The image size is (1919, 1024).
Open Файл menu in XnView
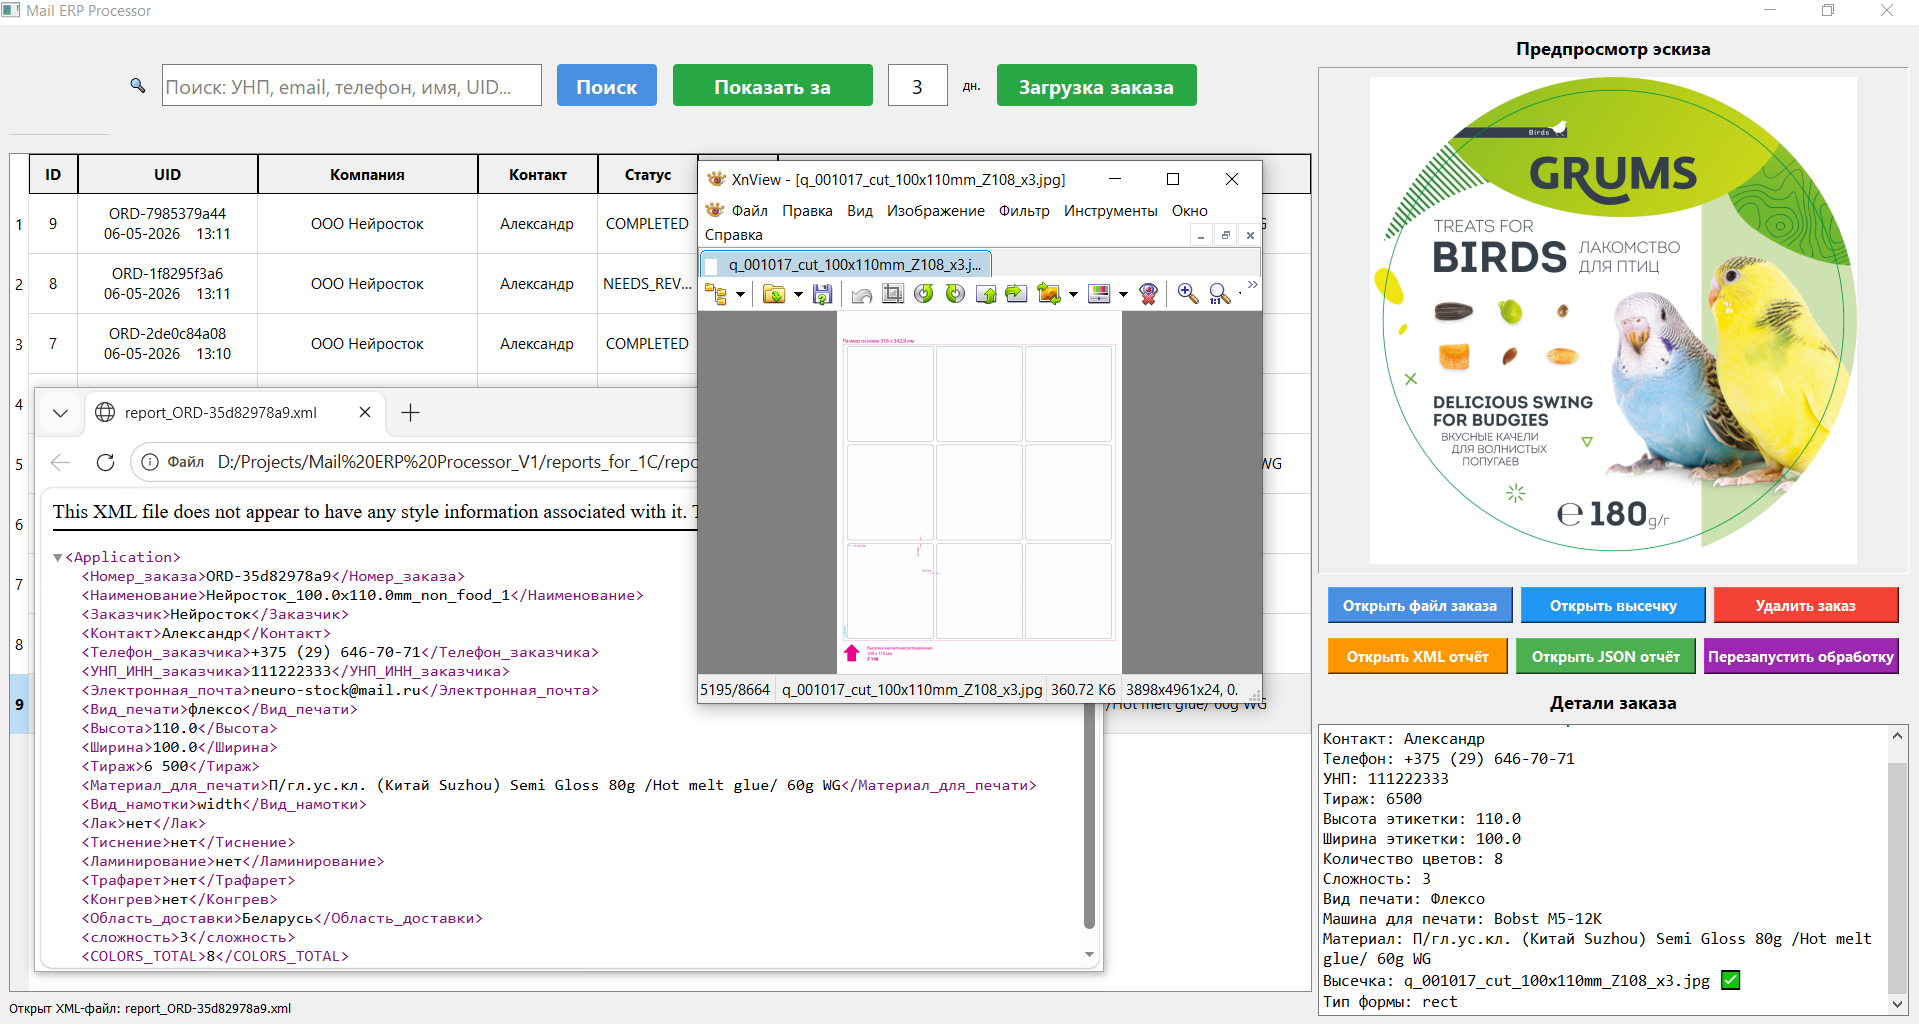point(750,210)
